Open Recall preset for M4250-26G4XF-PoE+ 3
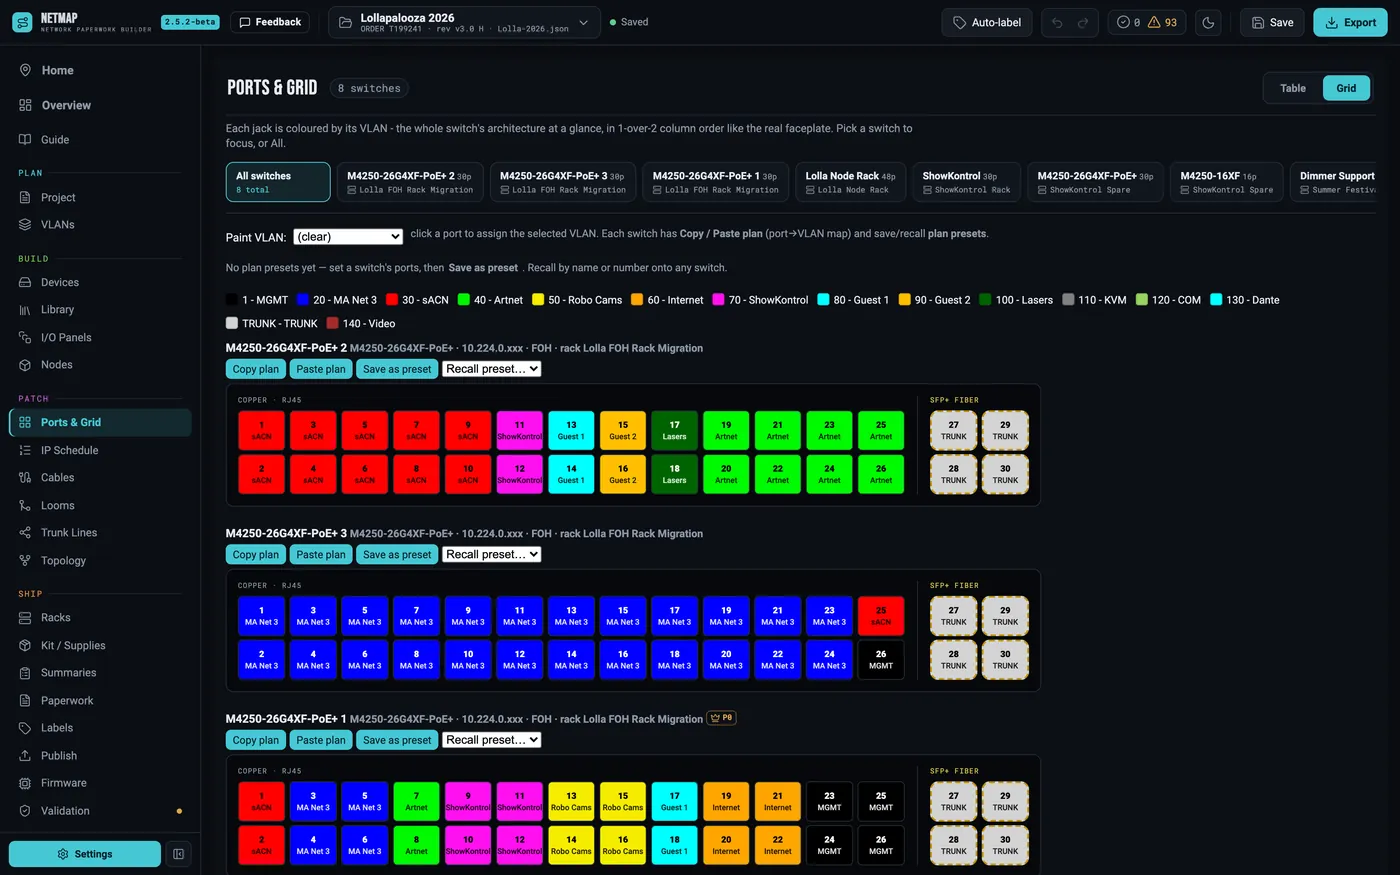The image size is (1400, 875). coord(492,554)
